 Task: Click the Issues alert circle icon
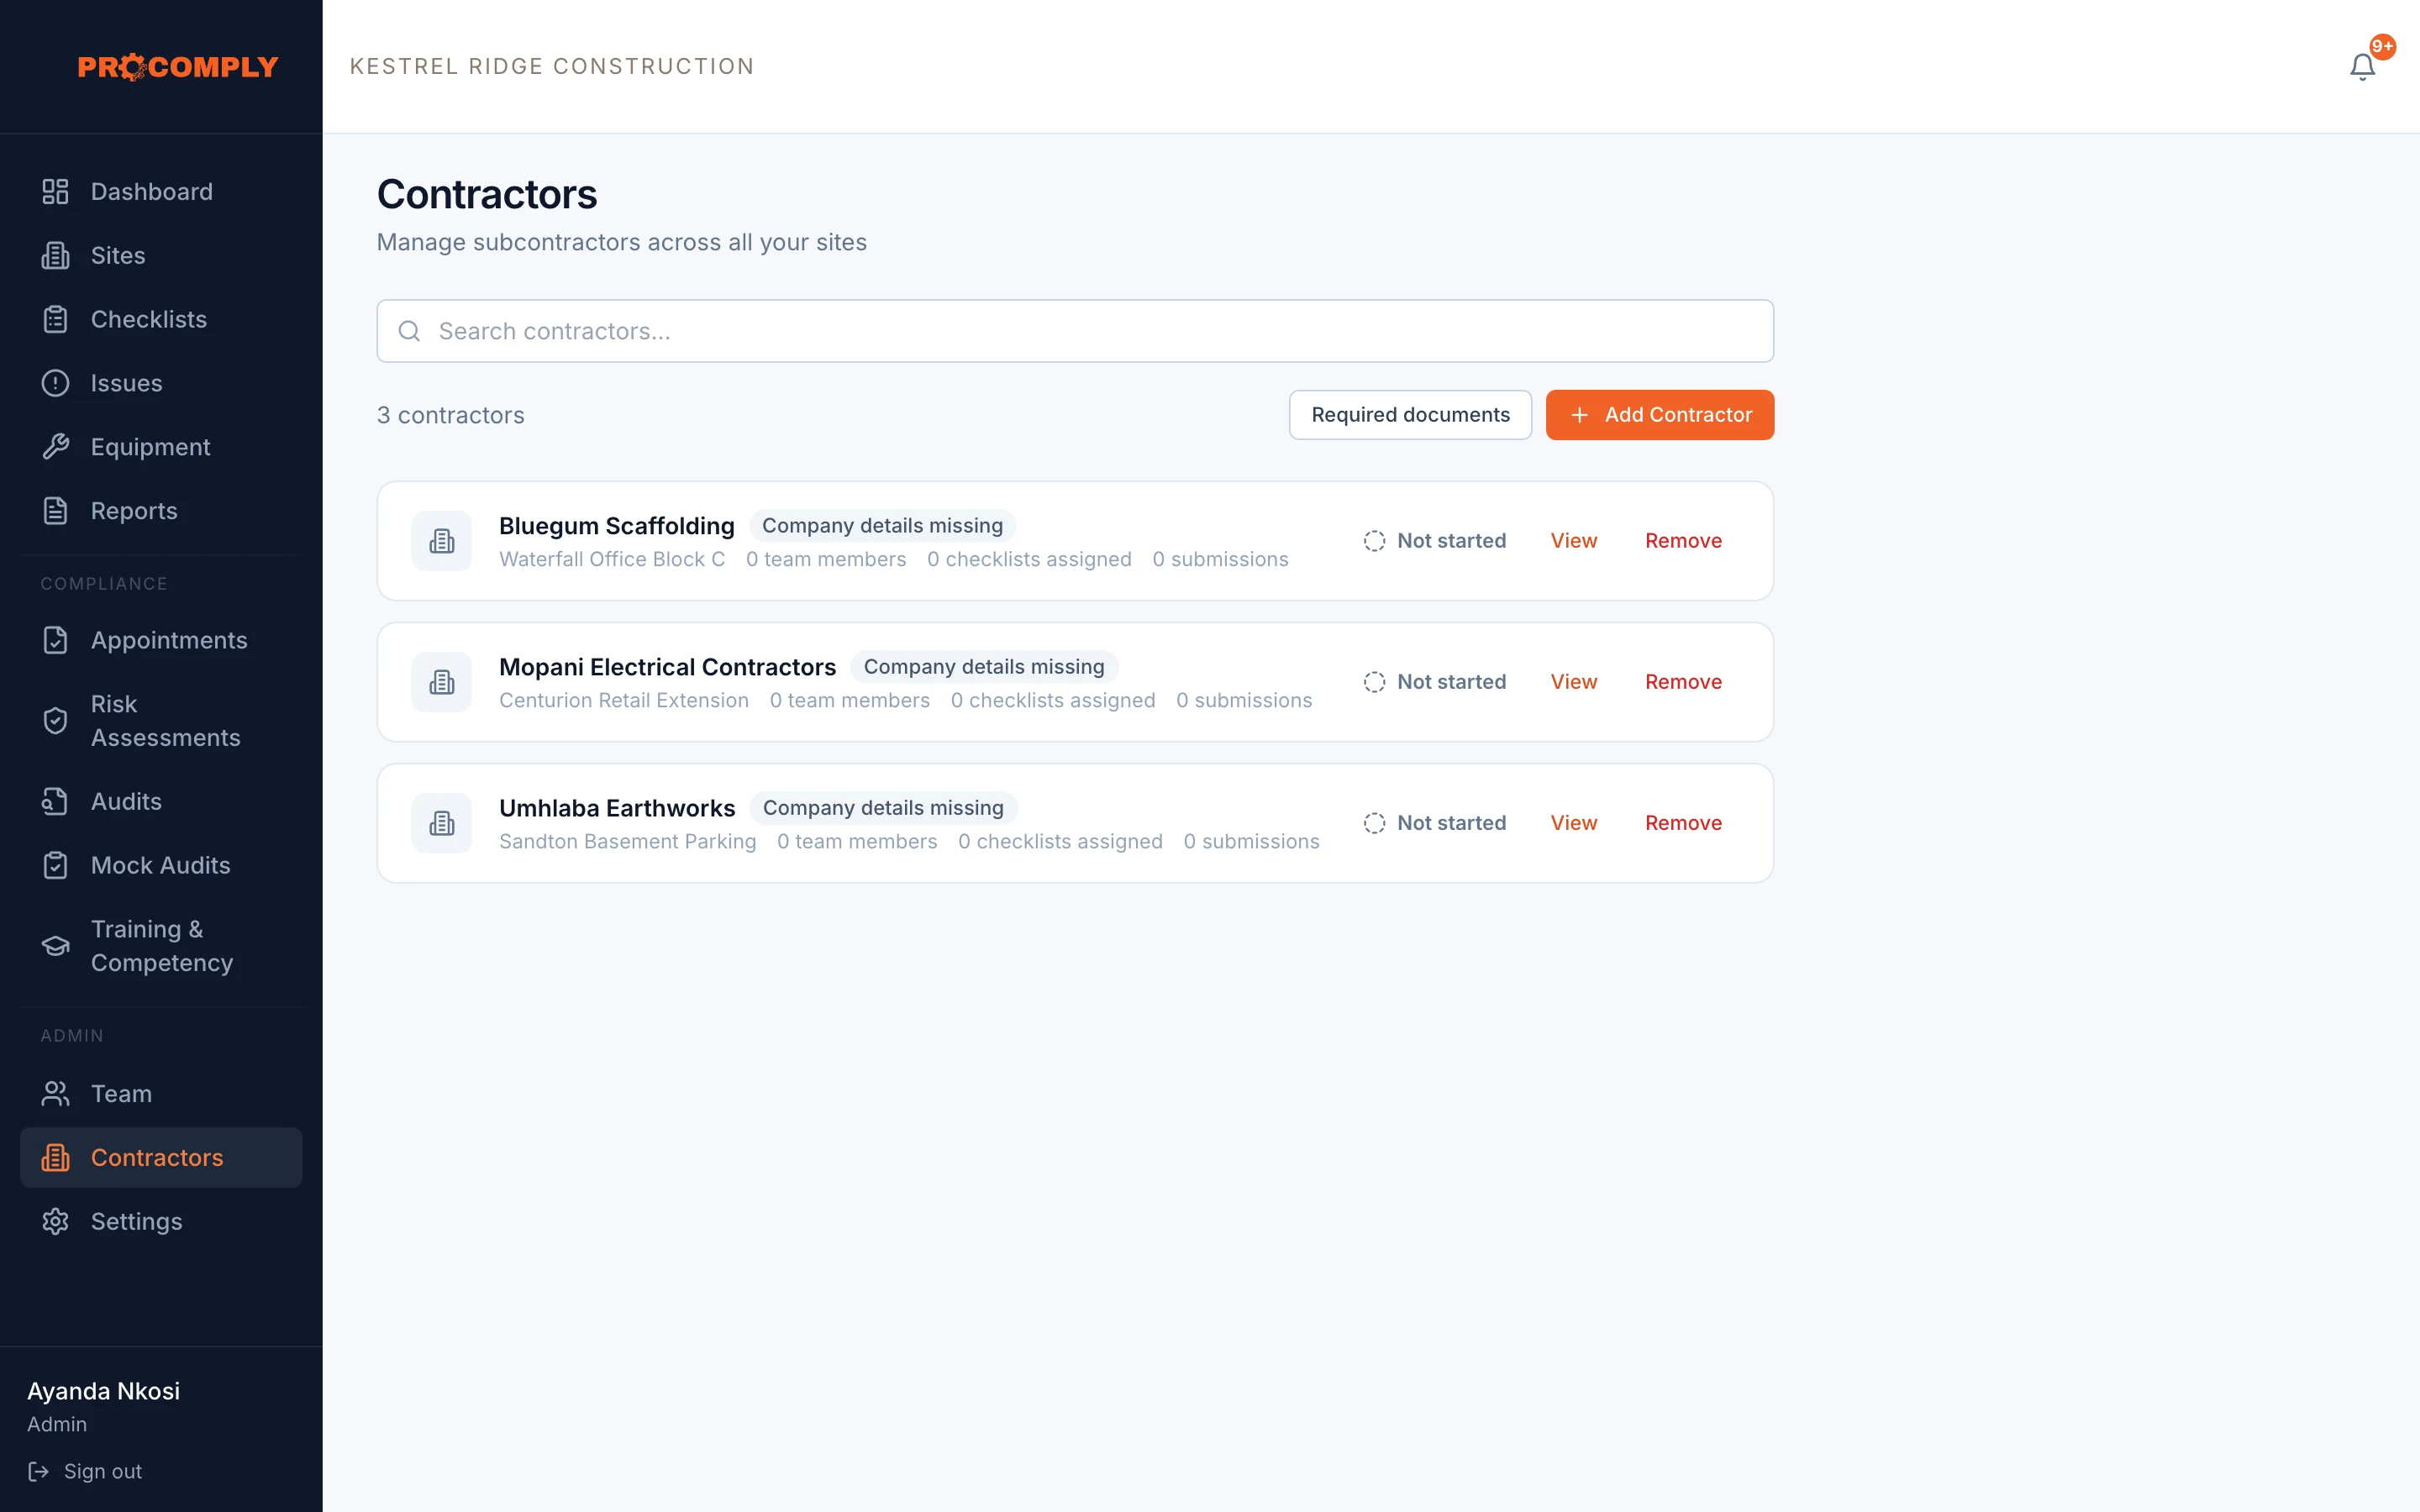point(55,383)
